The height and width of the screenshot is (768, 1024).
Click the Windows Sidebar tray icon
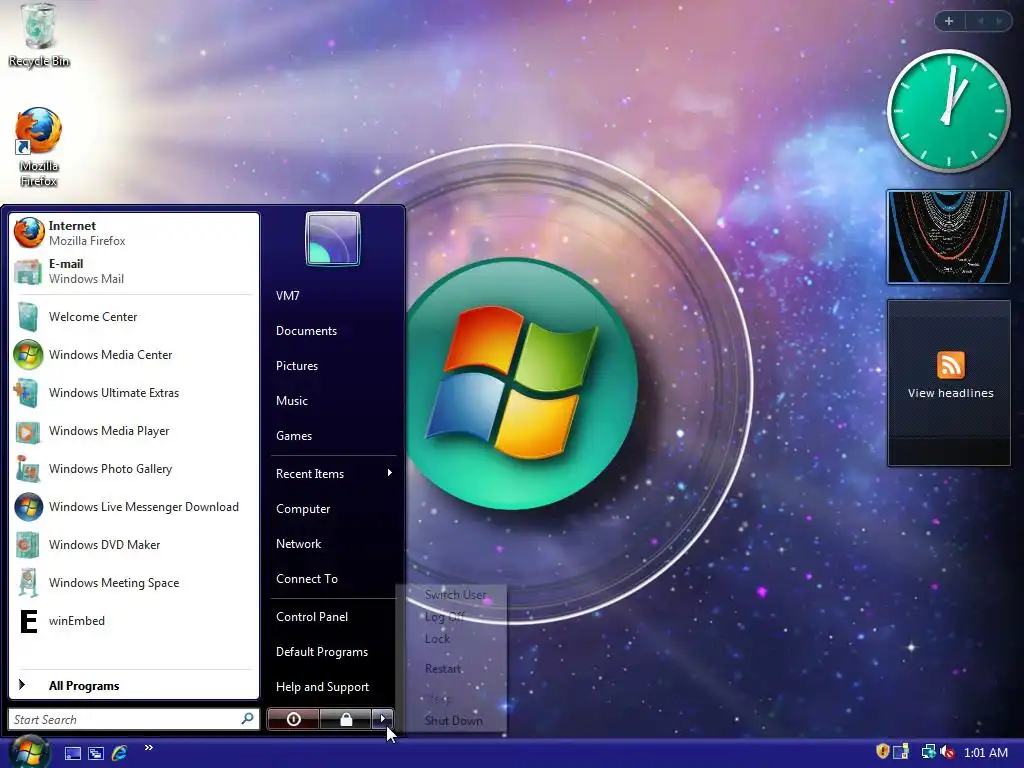(x=901, y=752)
